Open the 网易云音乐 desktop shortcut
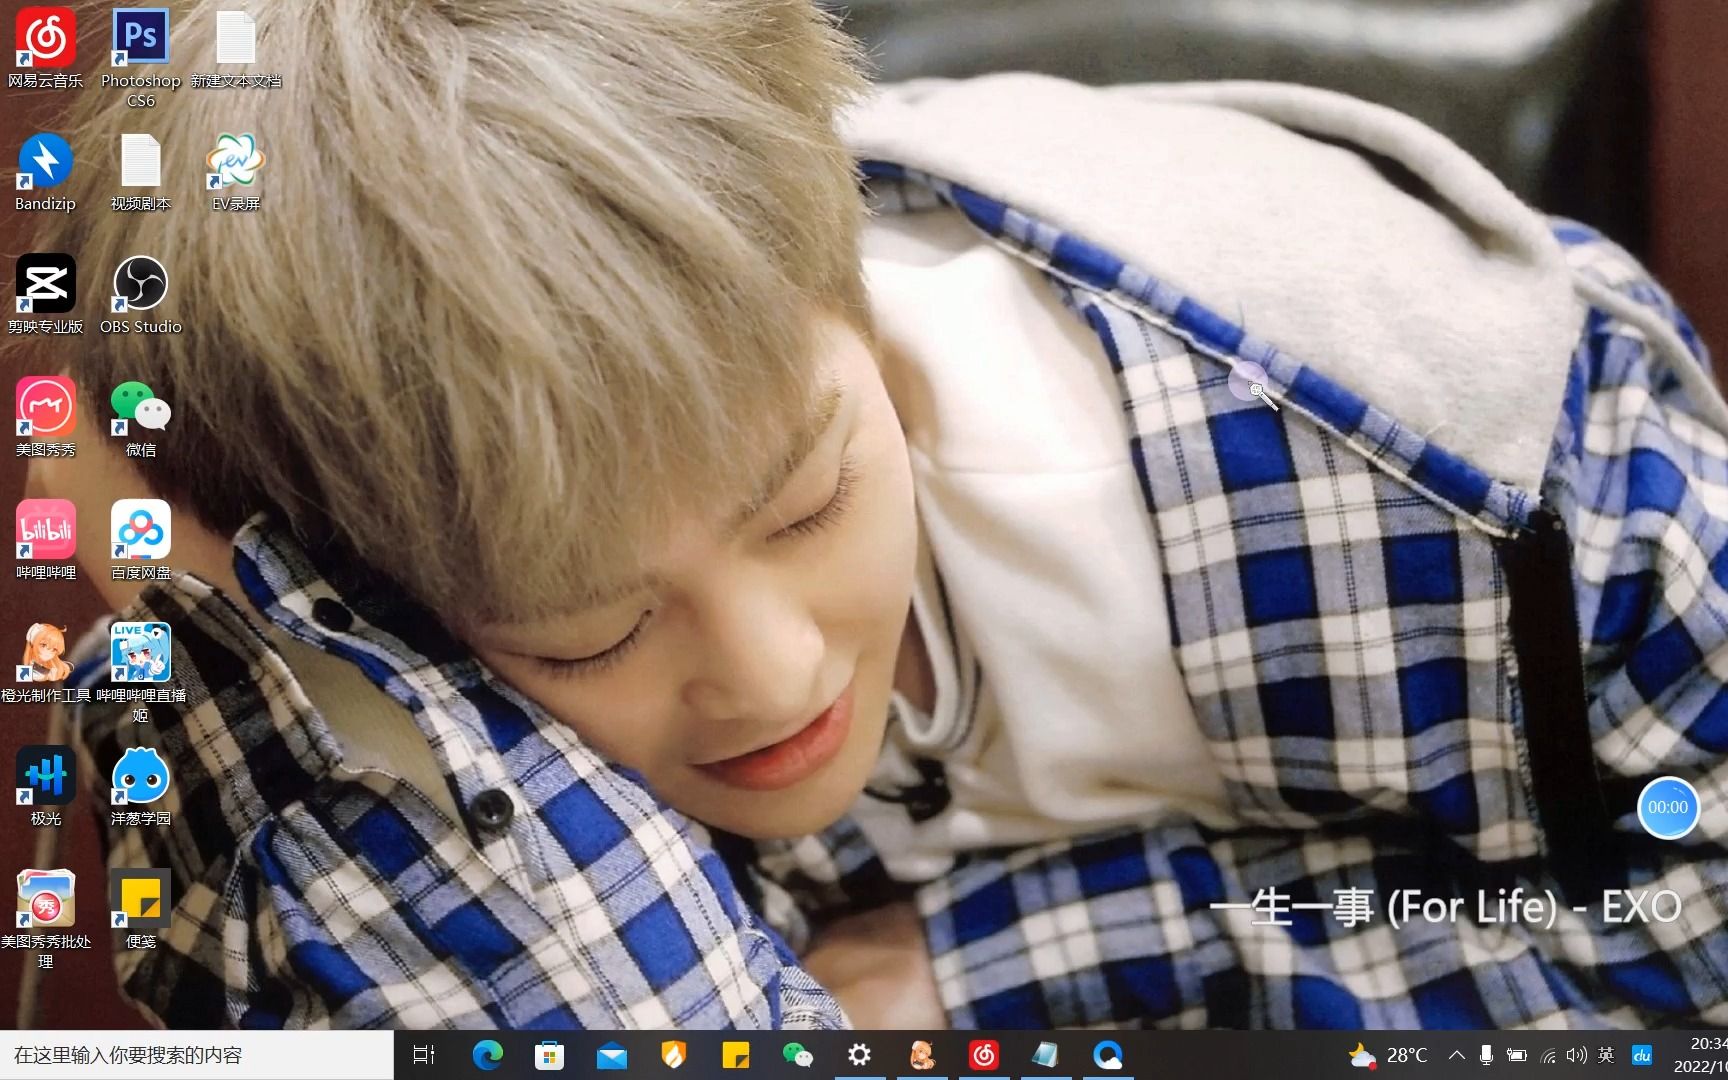This screenshot has width=1728, height=1080. (45, 50)
